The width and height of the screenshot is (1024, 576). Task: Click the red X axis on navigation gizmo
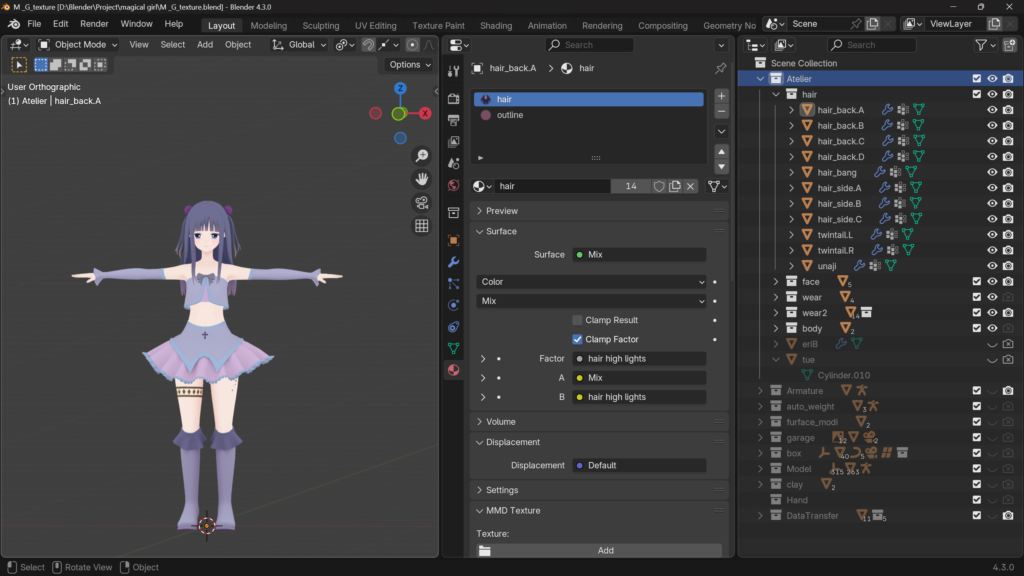coord(425,113)
